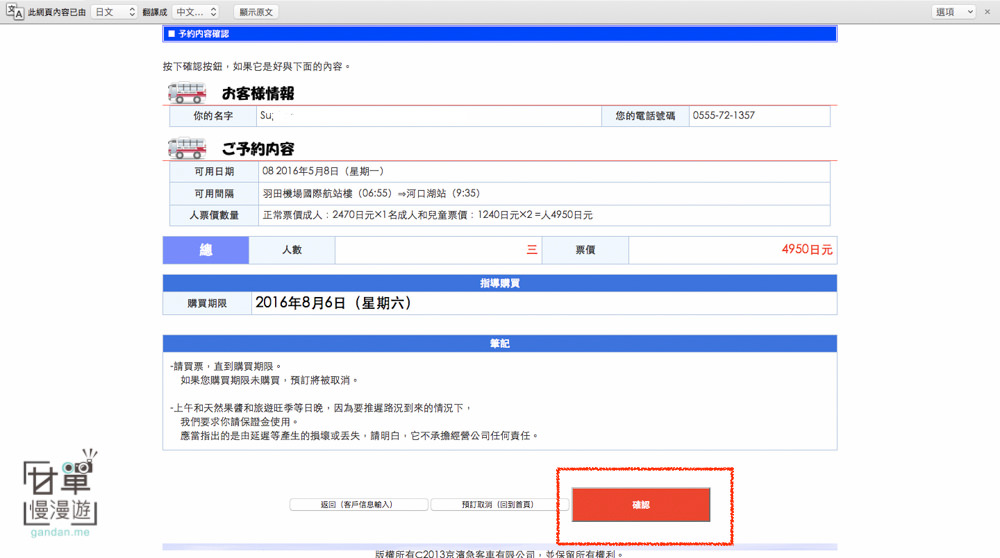Click the note line 如果您購買期限未購買，預訂將被取消
Viewport: 1000px width, 558px height.
(269, 380)
